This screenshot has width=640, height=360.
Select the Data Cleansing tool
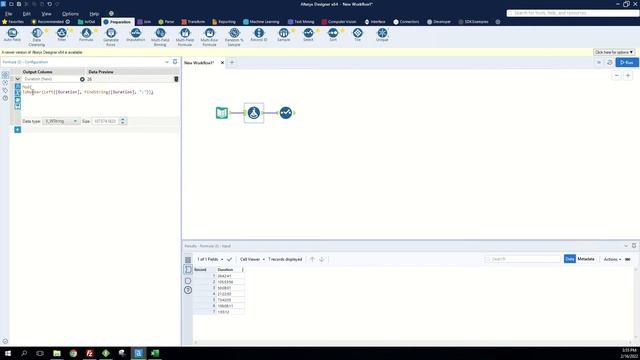37,37
